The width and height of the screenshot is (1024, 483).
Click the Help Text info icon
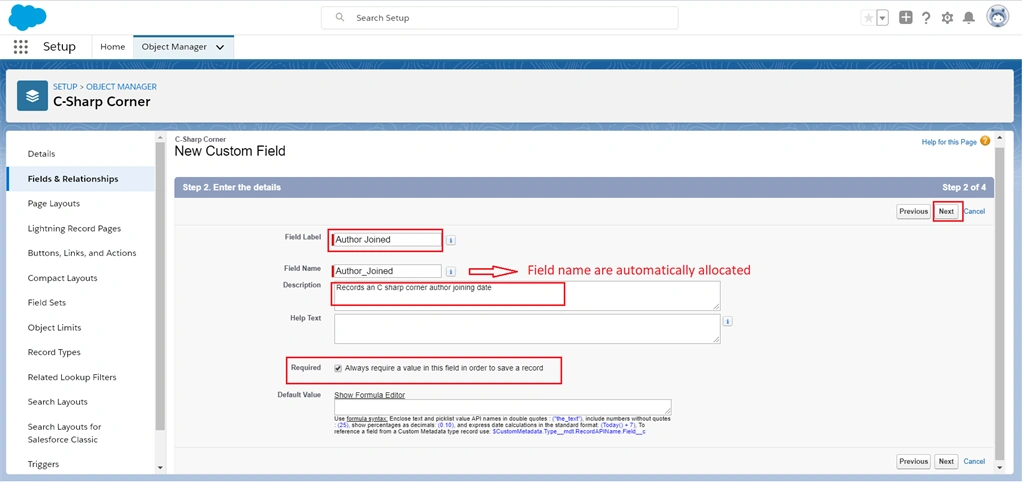tap(728, 321)
